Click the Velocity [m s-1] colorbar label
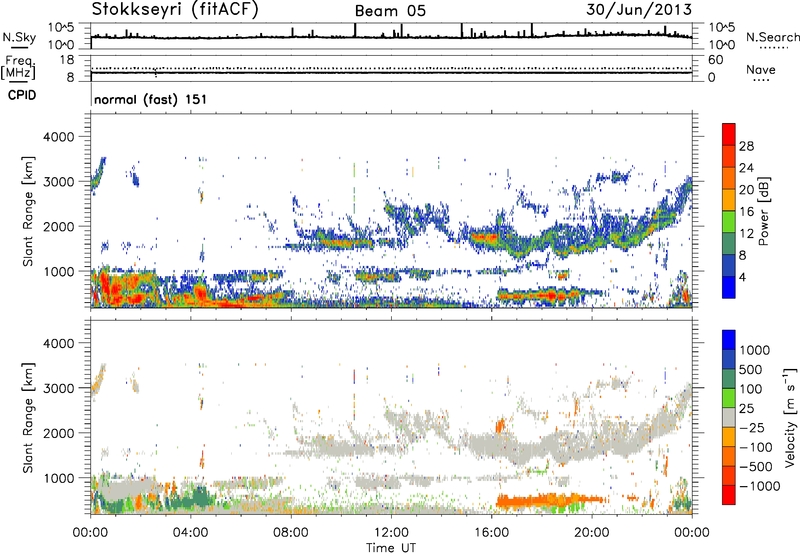 pyautogui.click(x=790, y=417)
